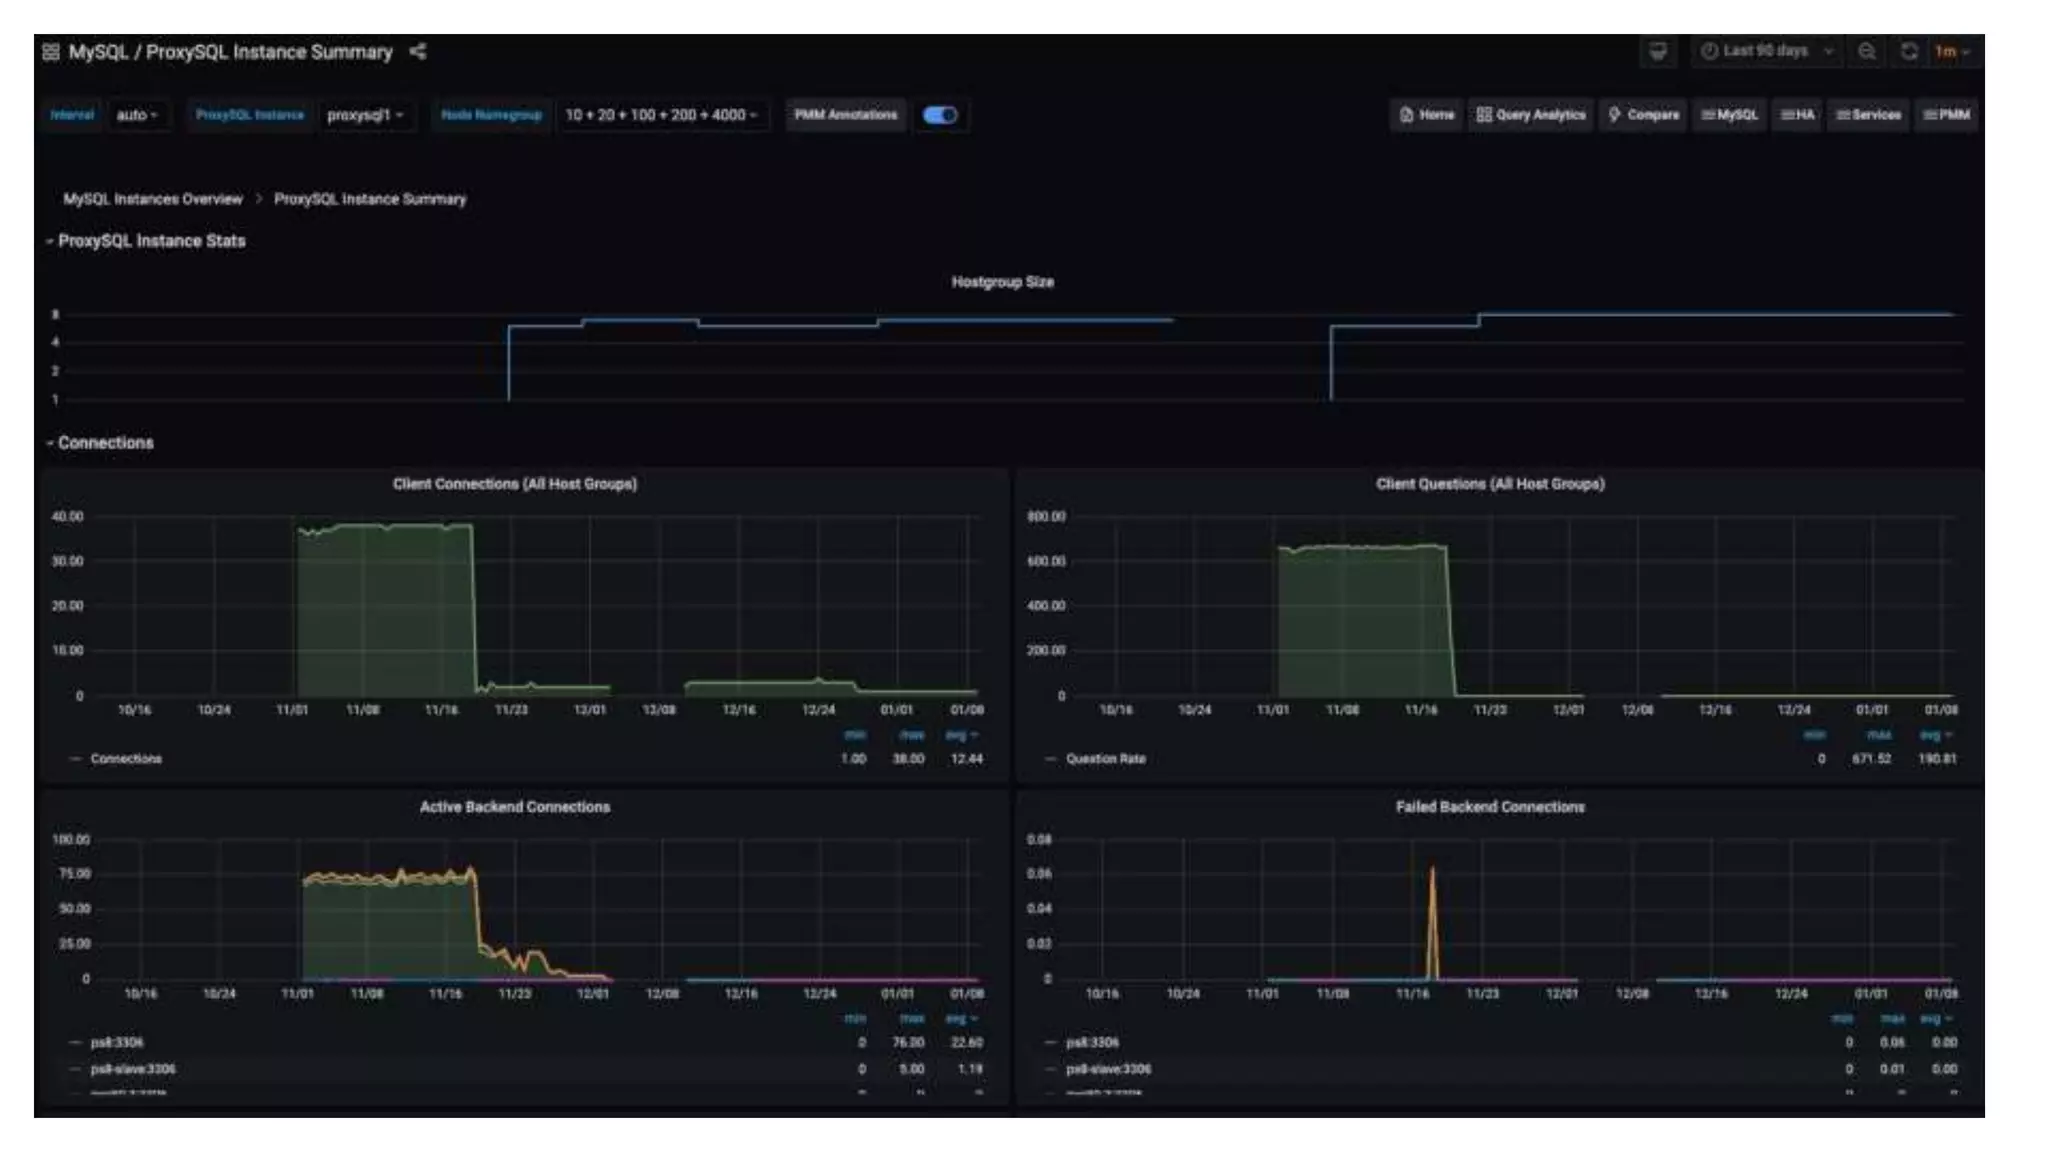Toggle the Connections series in the legend
2048x1152 pixels.
(x=126, y=759)
